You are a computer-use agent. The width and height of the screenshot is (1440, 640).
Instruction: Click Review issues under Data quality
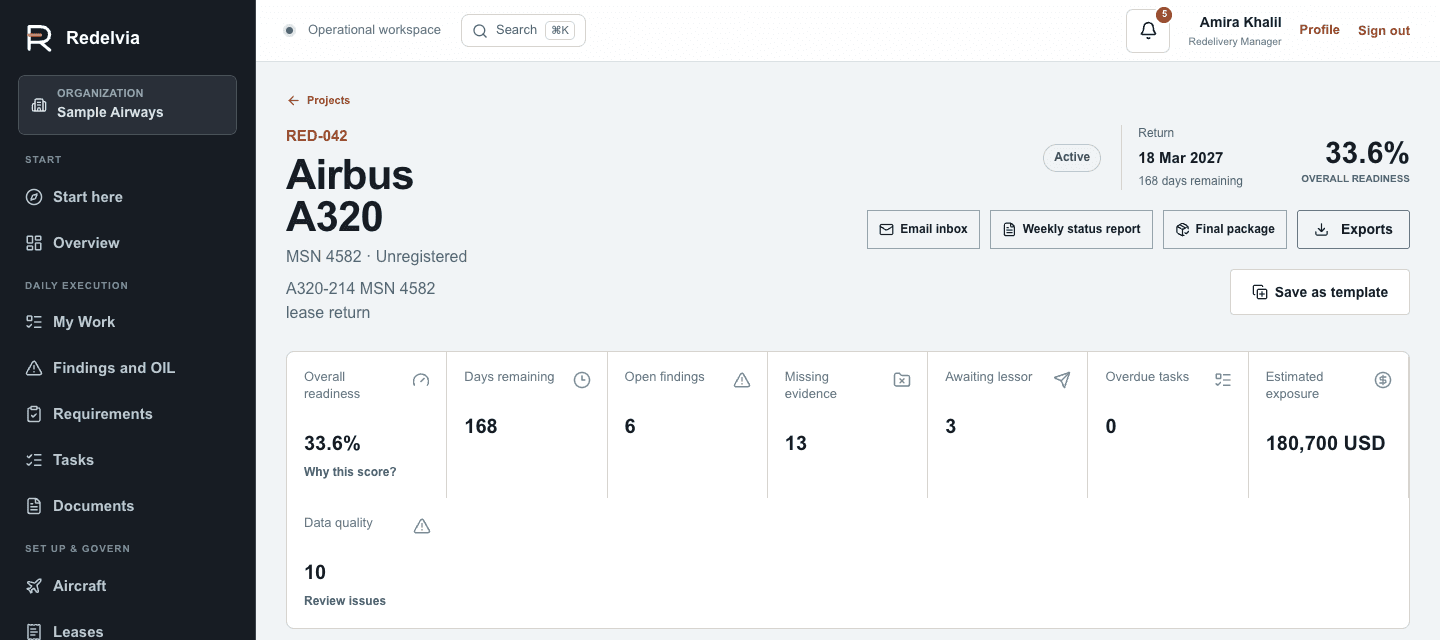(345, 601)
